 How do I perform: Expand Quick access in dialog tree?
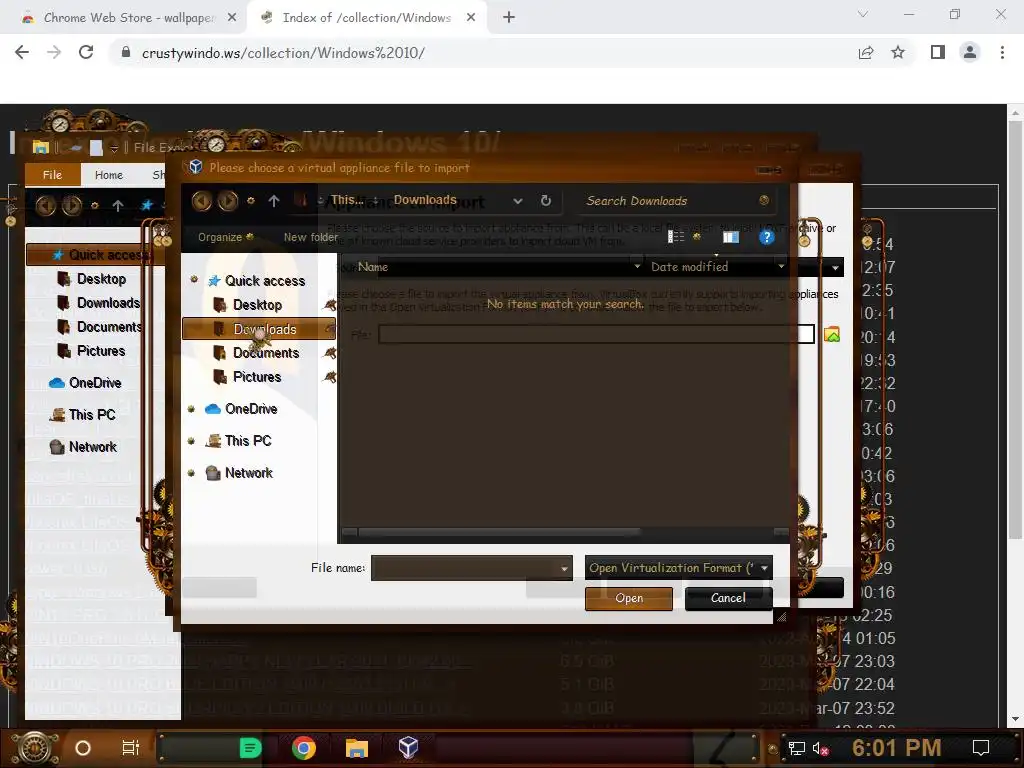[194, 280]
